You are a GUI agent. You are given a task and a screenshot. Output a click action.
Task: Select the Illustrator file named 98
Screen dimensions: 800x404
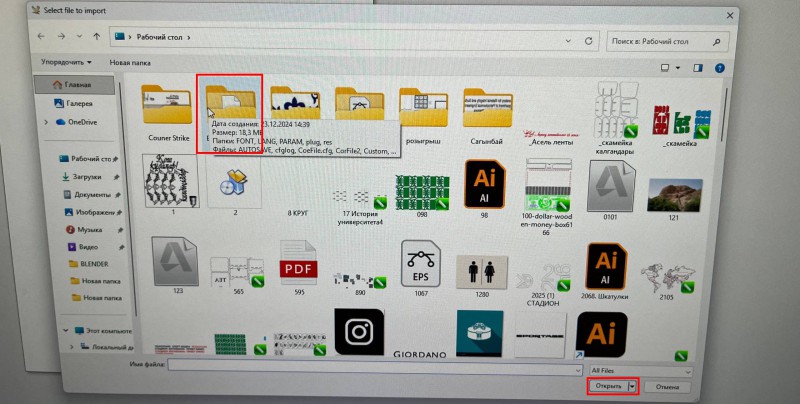point(484,188)
